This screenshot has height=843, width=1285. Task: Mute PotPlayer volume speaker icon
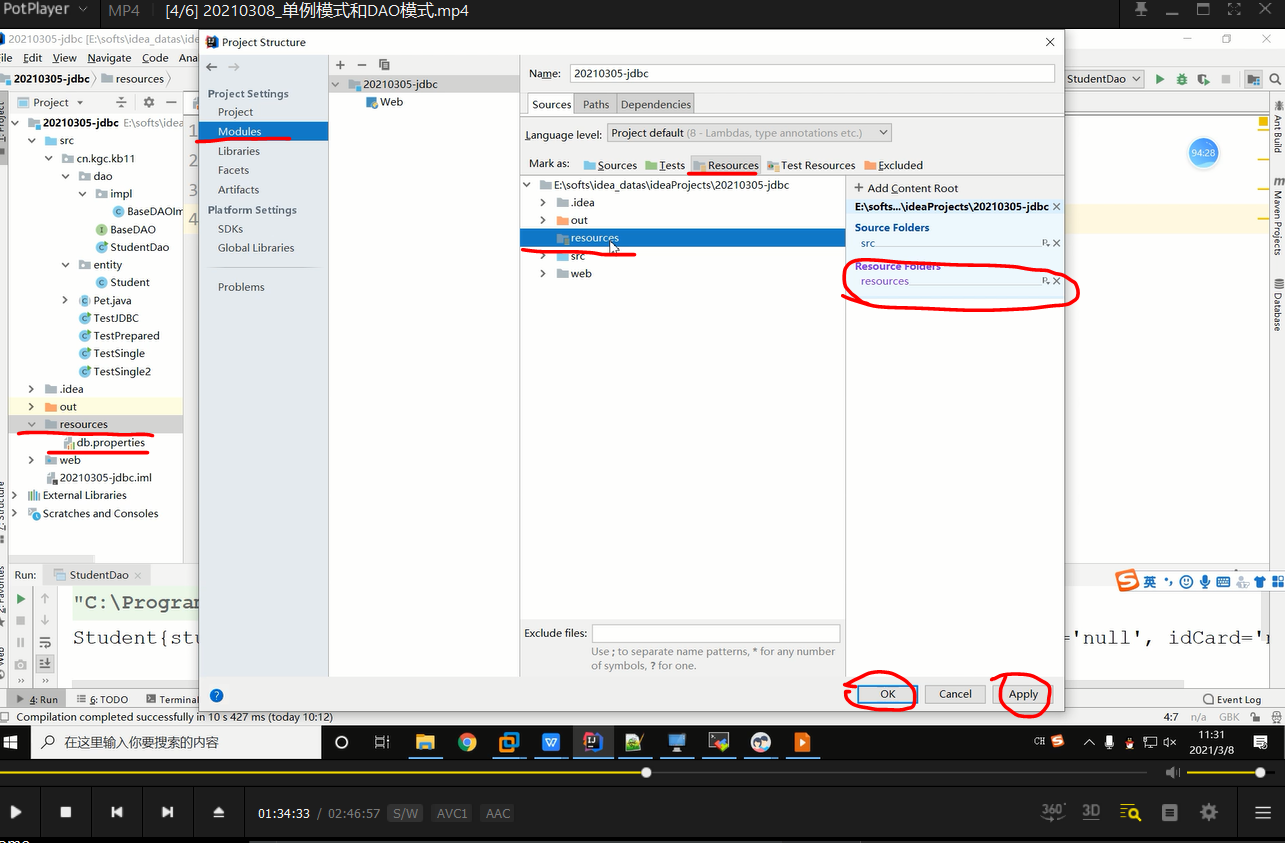click(x=1173, y=772)
